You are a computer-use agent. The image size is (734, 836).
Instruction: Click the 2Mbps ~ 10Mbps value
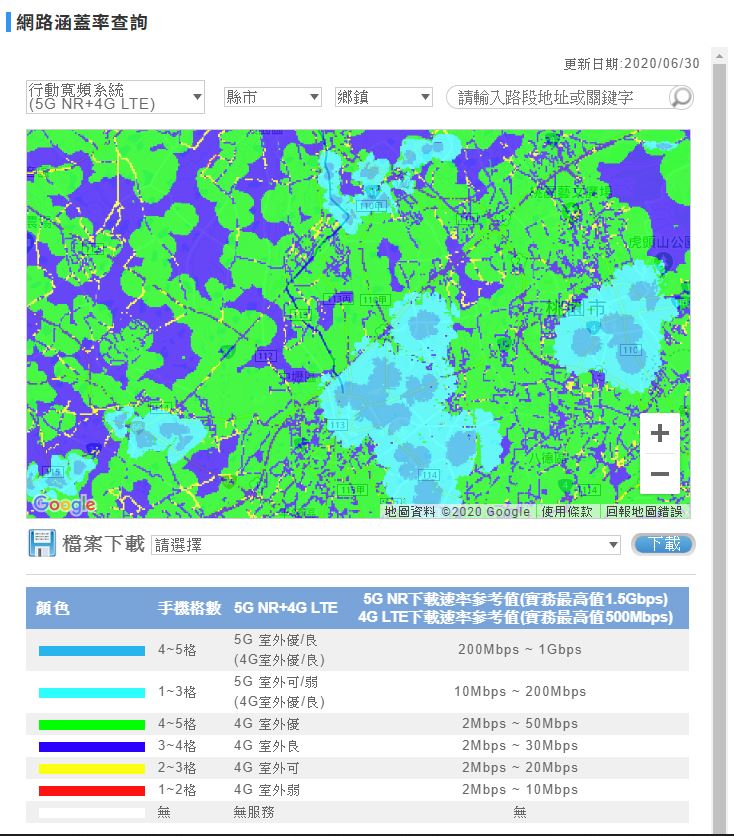tap(520, 790)
